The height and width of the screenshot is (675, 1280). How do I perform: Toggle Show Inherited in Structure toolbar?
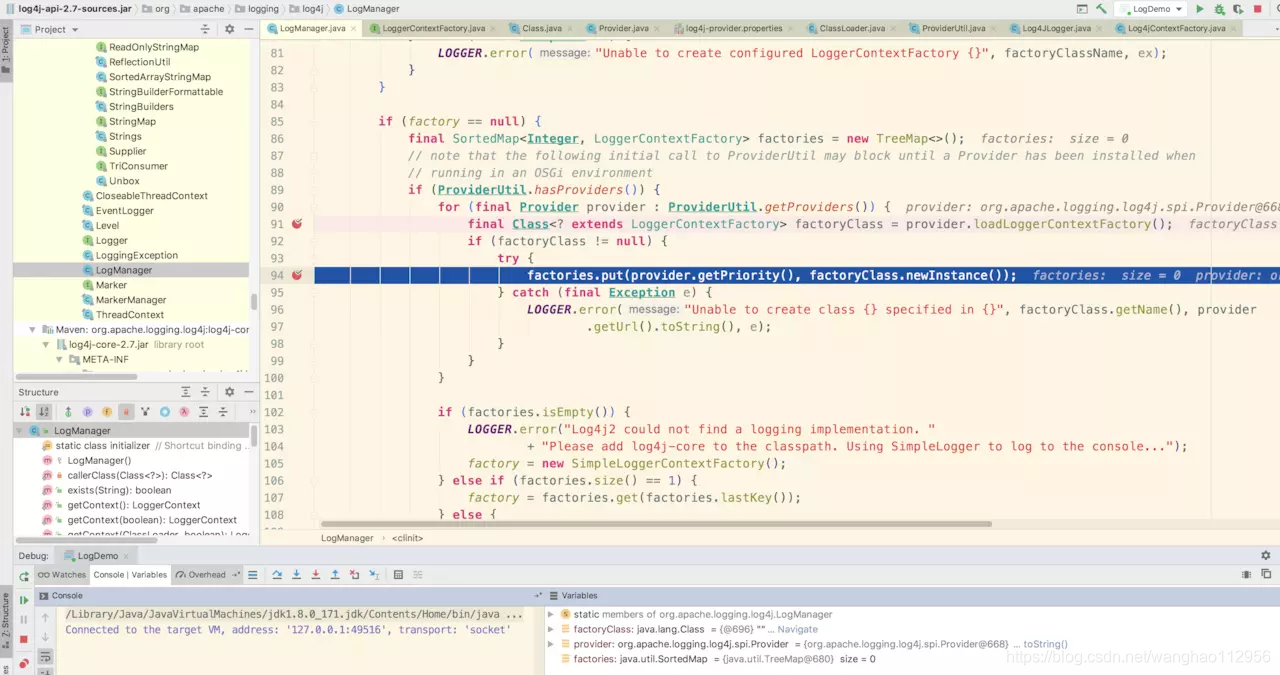(68, 411)
